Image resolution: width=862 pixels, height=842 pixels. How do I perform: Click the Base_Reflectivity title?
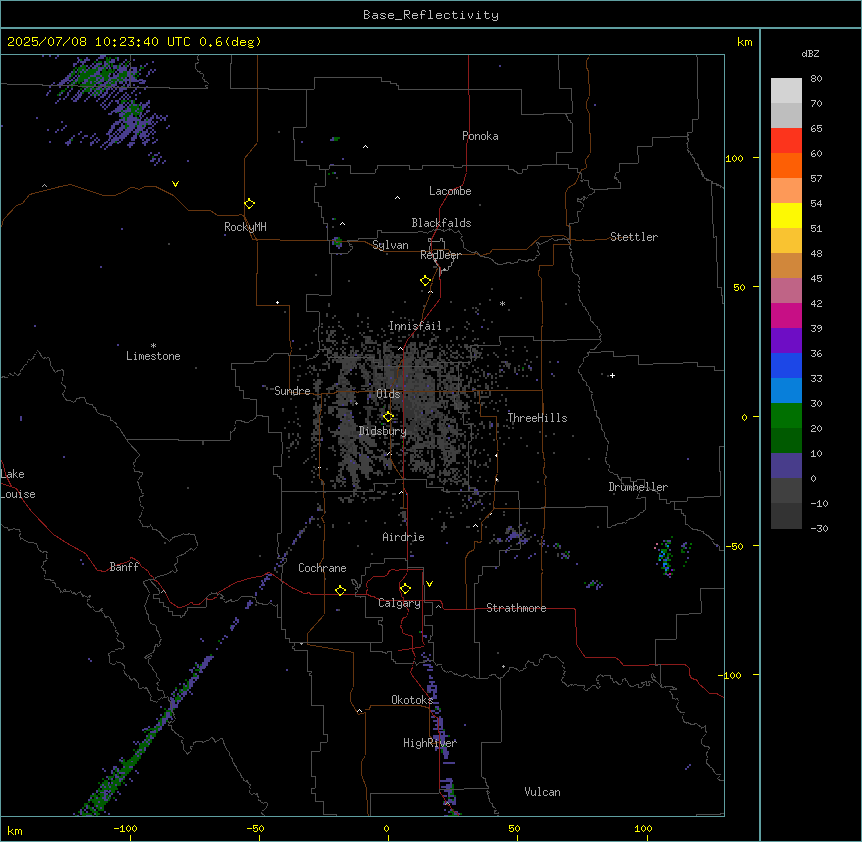(x=431, y=15)
